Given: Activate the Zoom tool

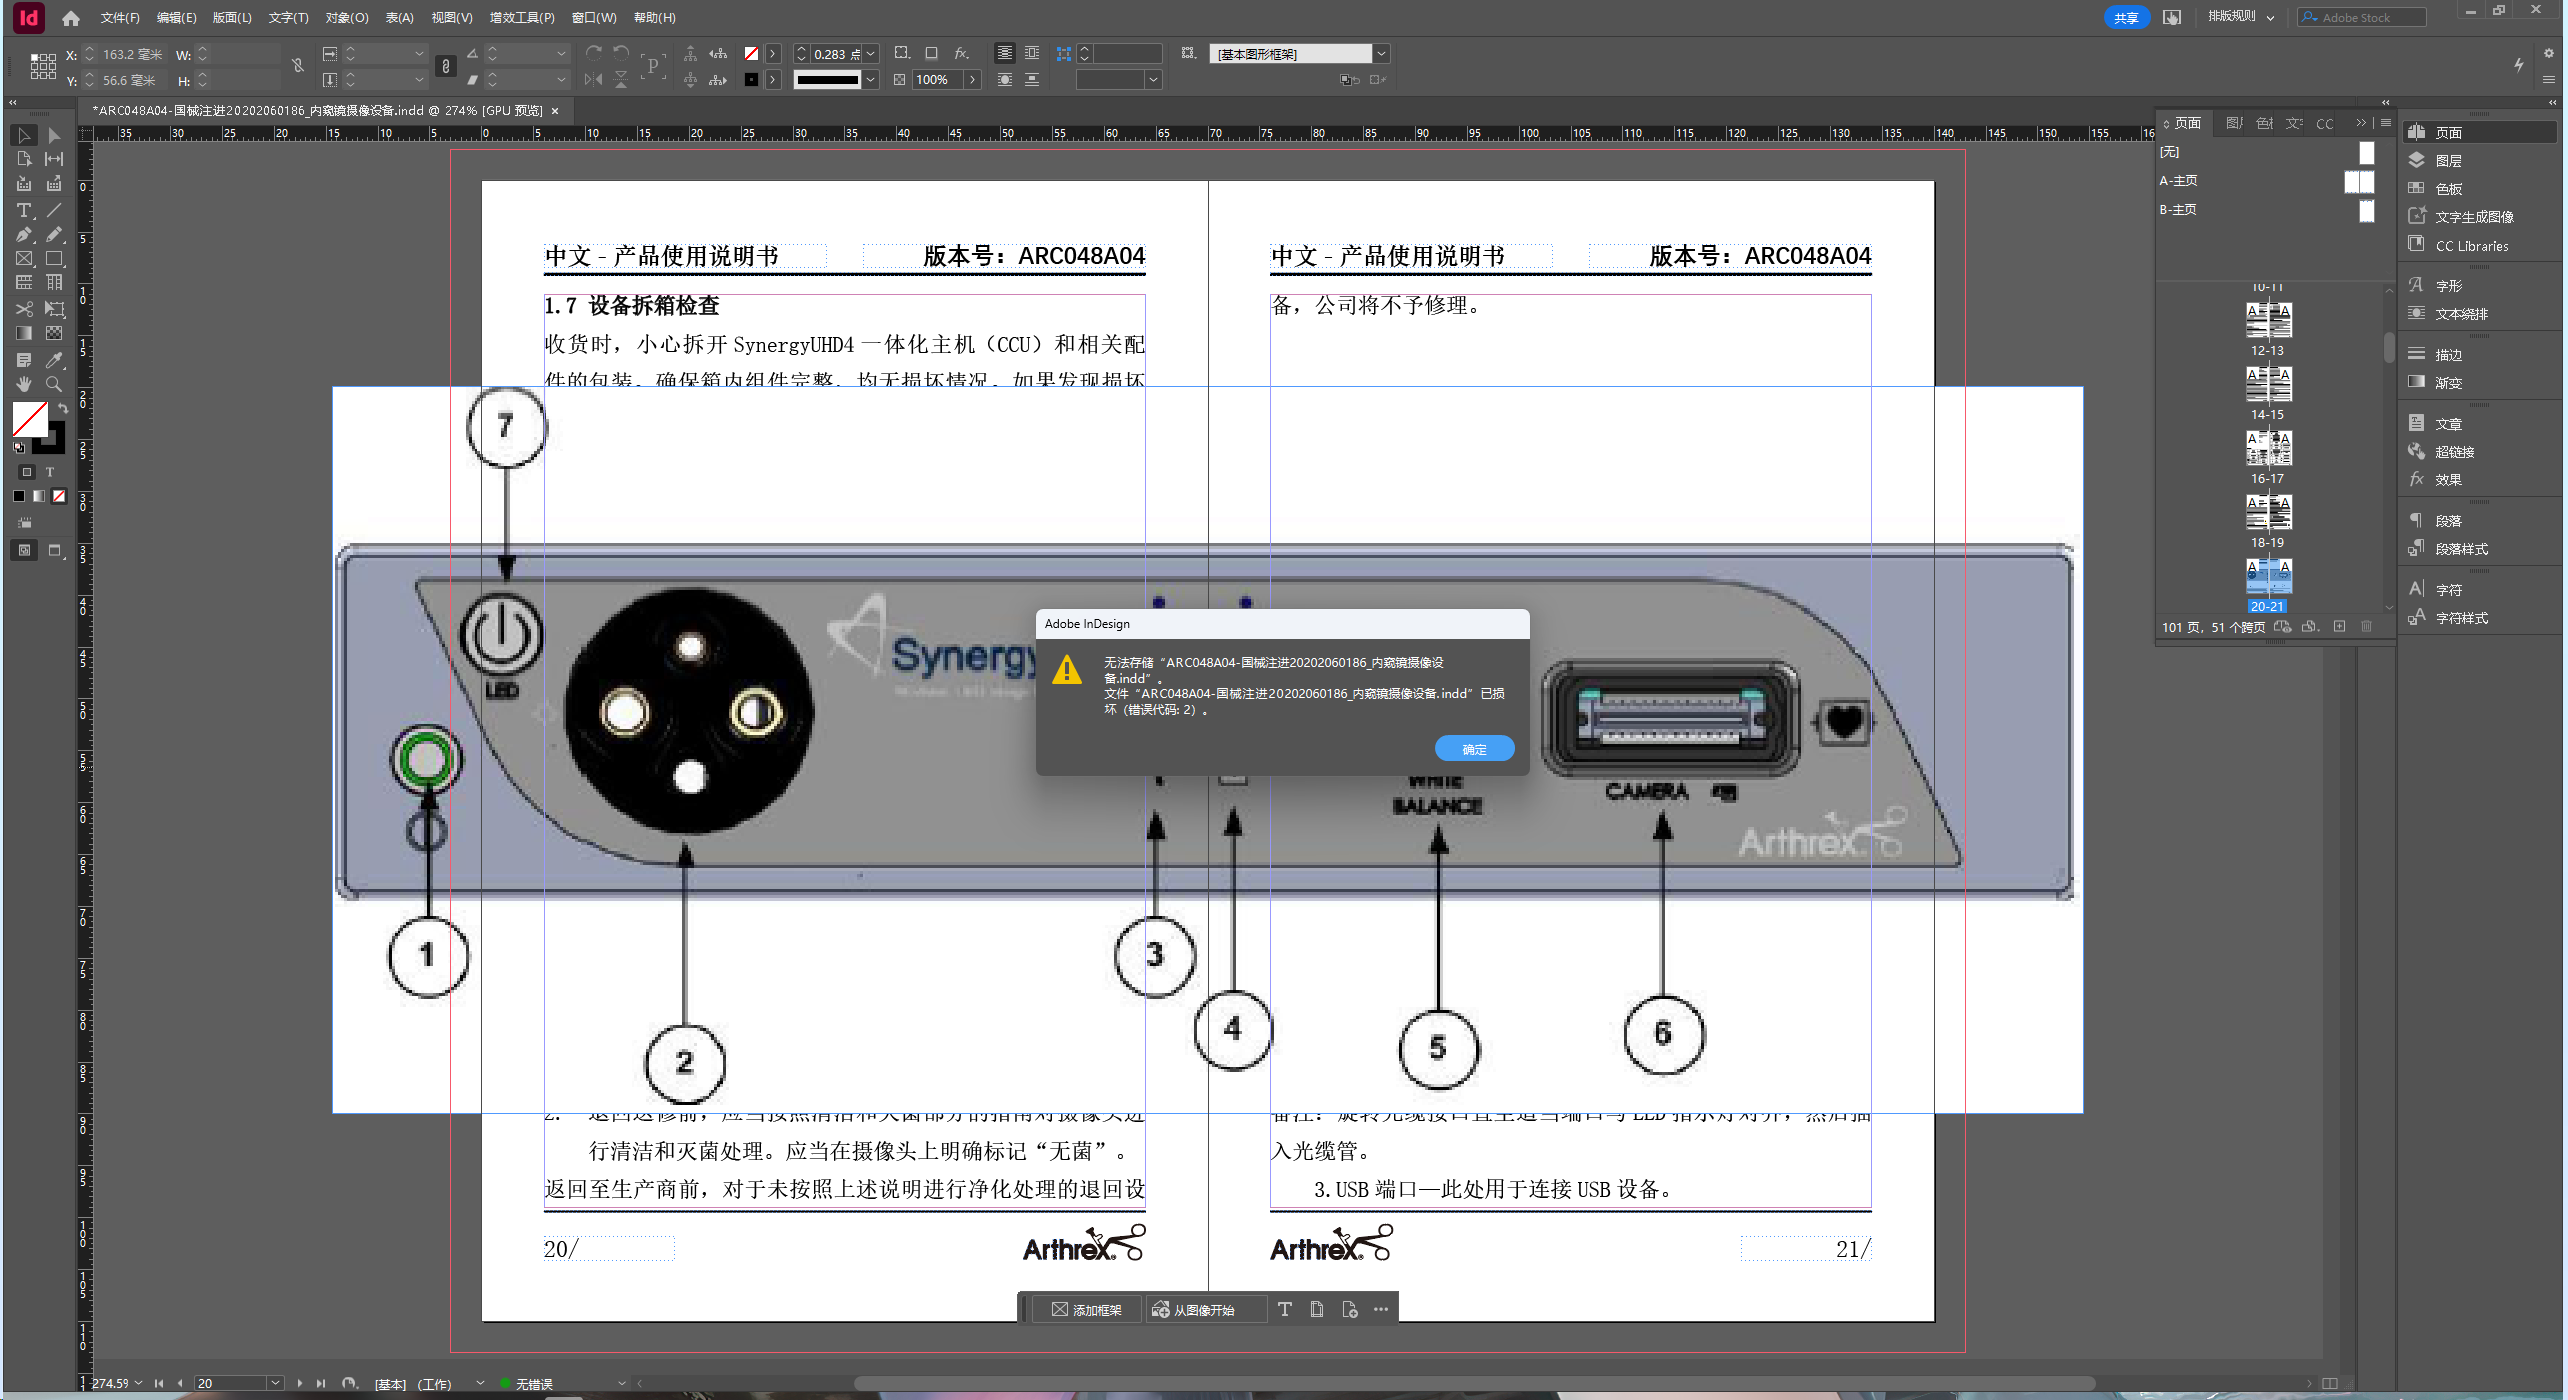Looking at the screenshot, I should point(54,384).
